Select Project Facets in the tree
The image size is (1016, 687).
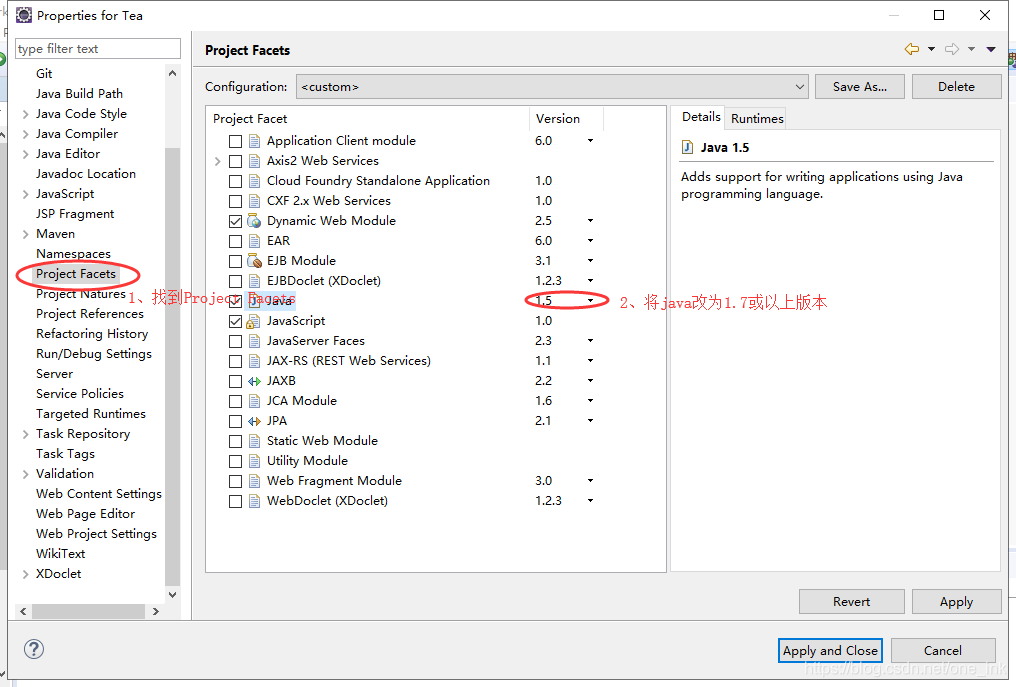(x=76, y=274)
